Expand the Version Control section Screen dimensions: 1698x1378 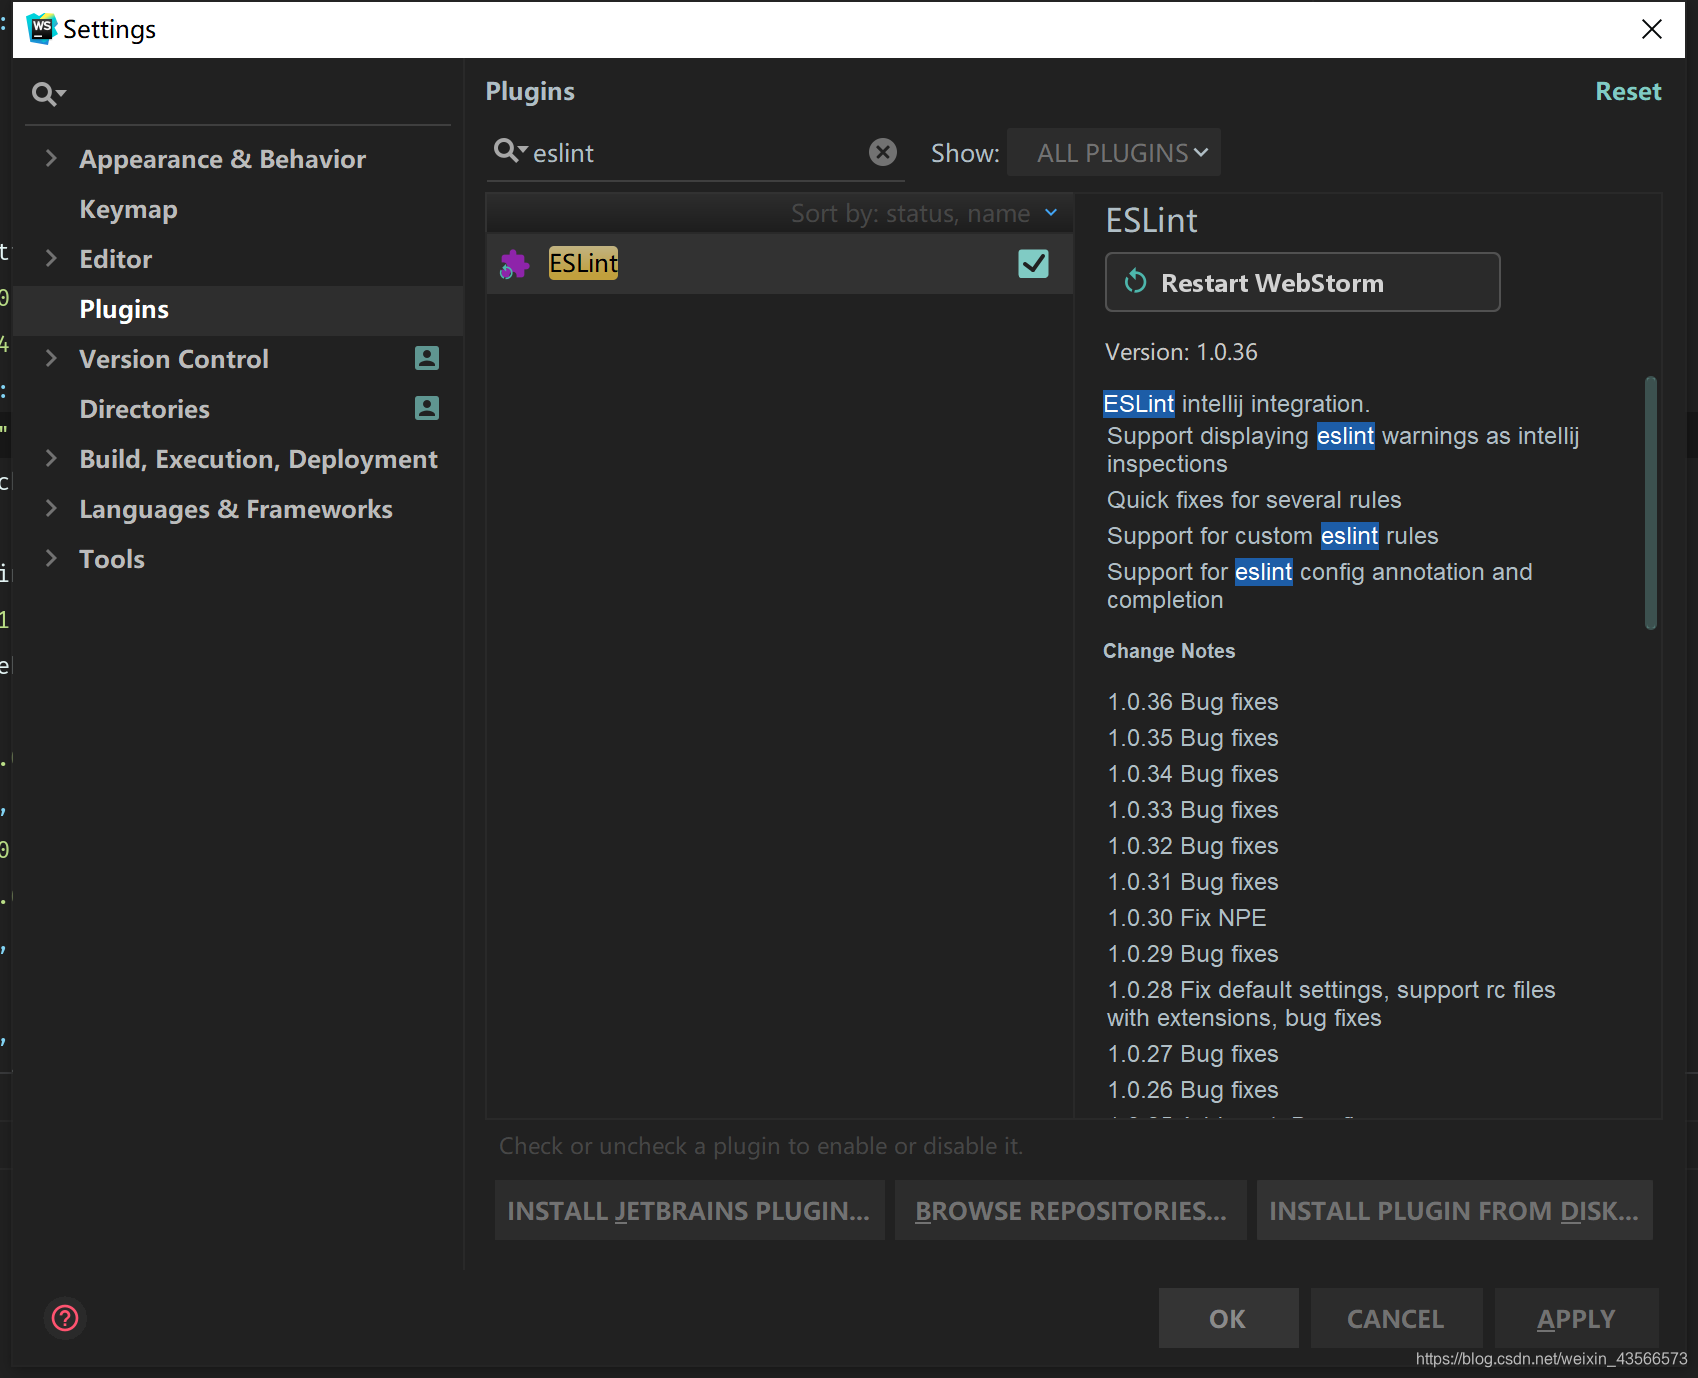(51, 358)
